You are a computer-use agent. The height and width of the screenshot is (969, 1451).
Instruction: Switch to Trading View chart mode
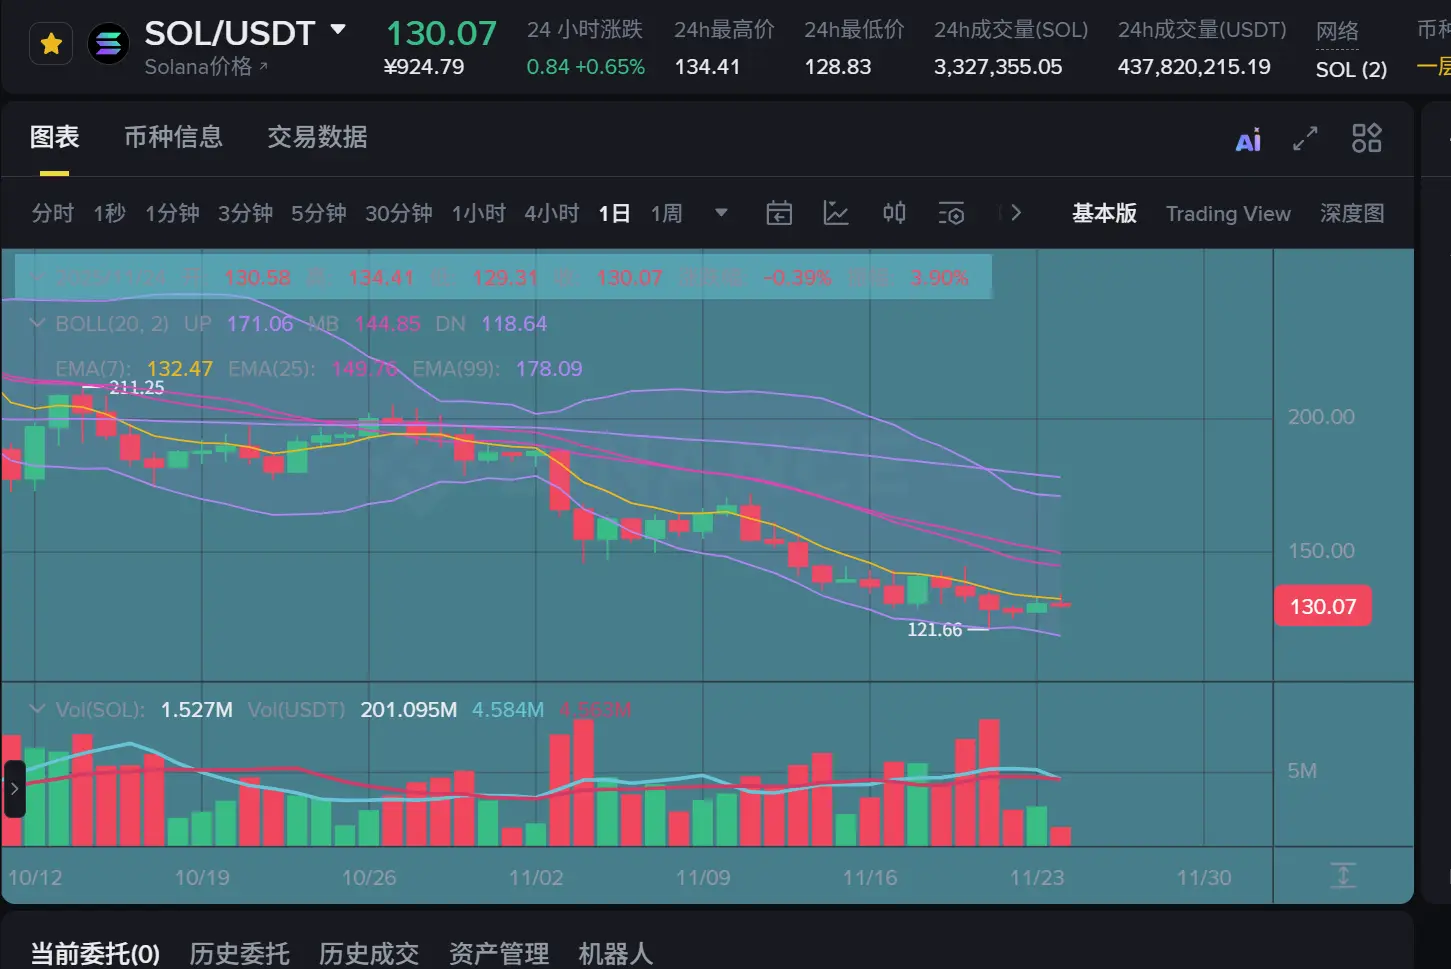click(1228, 213)
